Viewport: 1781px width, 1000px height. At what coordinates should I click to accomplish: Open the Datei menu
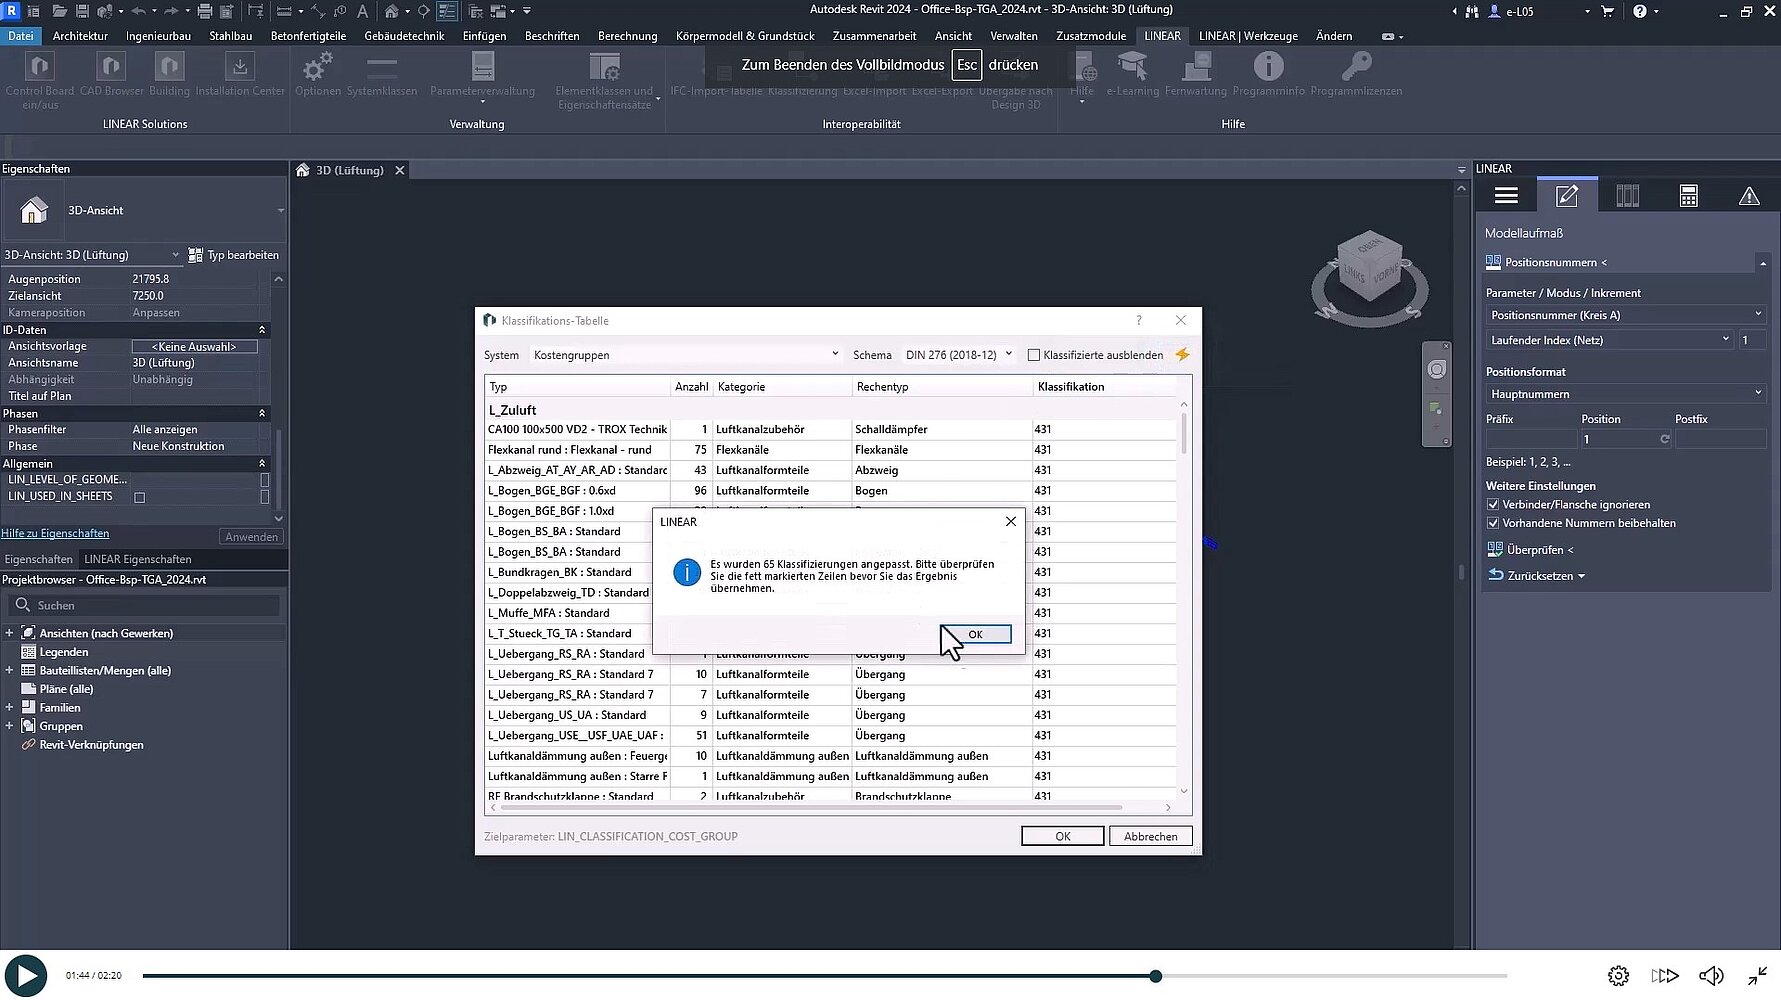[x=21, y=36]
